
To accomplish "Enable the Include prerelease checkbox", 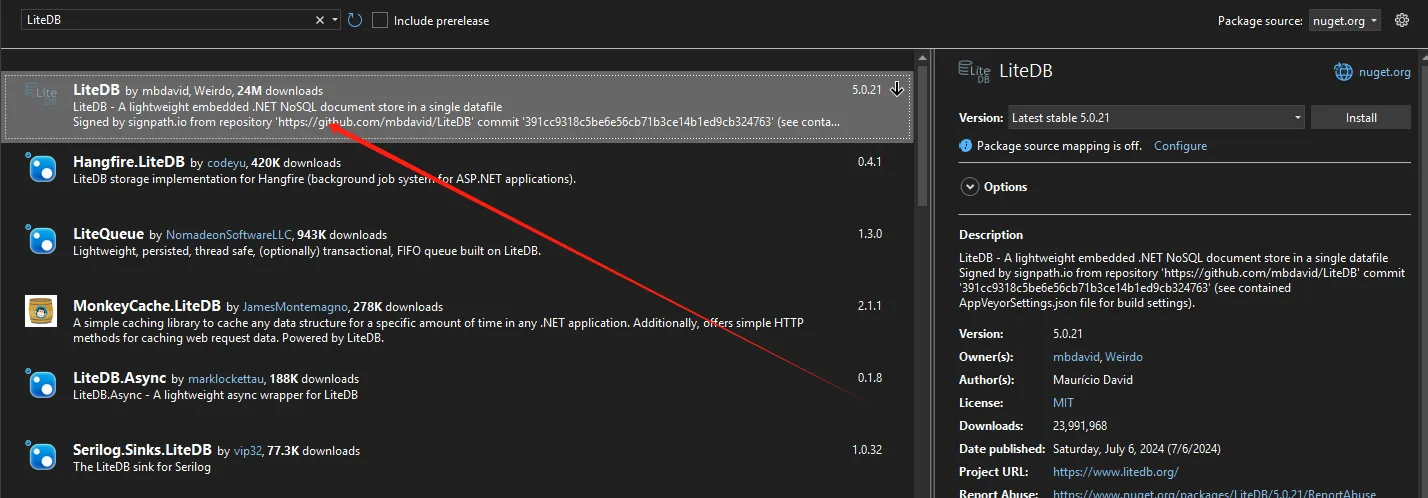I will pos(380,20).
